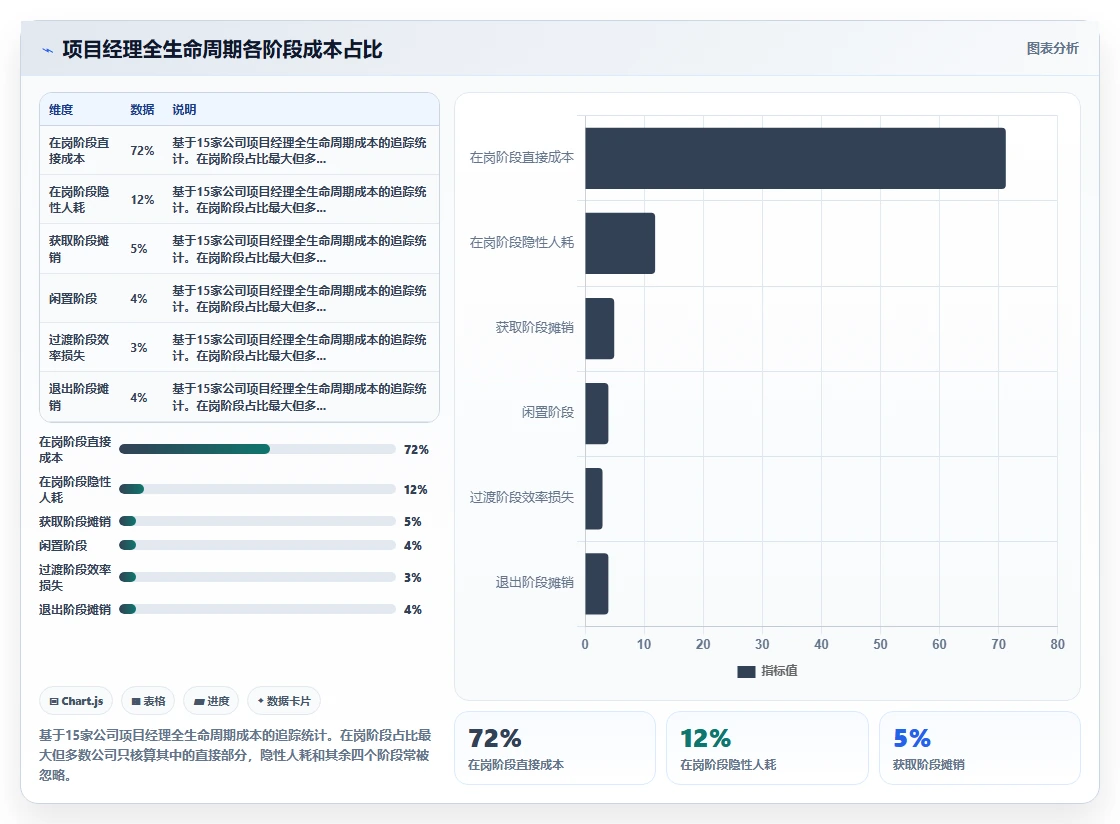Click the page title 项目经理全生命周期各阶段成本占比
This screenshot has height=824, width=1120.
(222, 50)
